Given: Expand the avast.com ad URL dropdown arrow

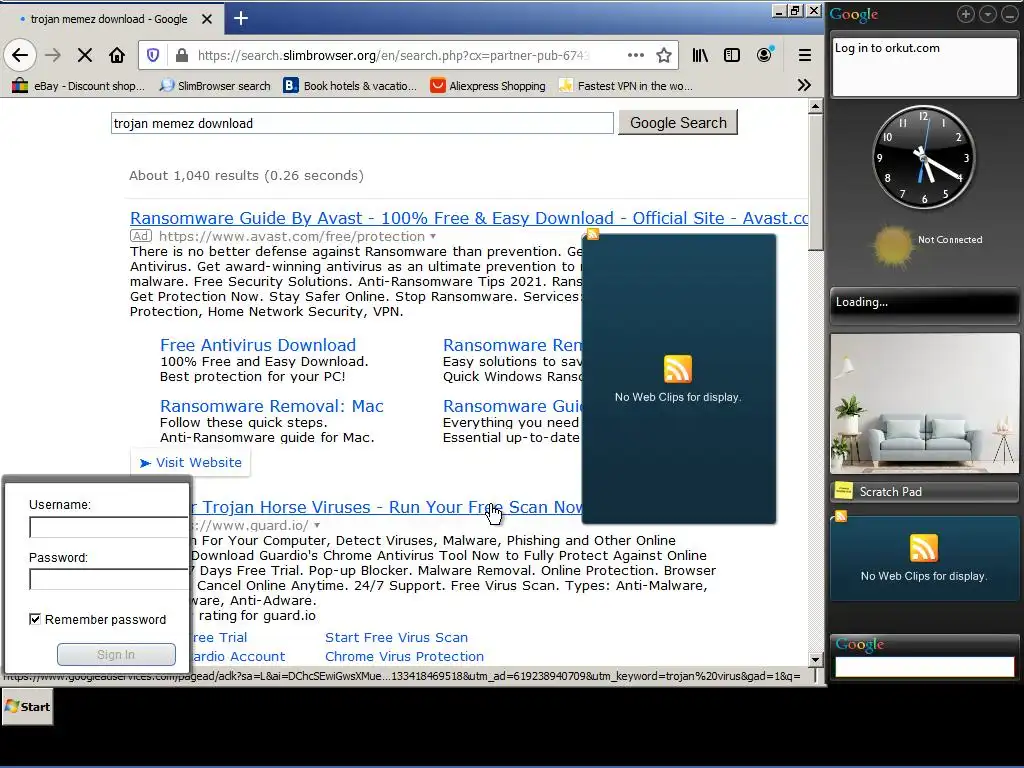Looking at the screenshot, I should pos(432,236).
